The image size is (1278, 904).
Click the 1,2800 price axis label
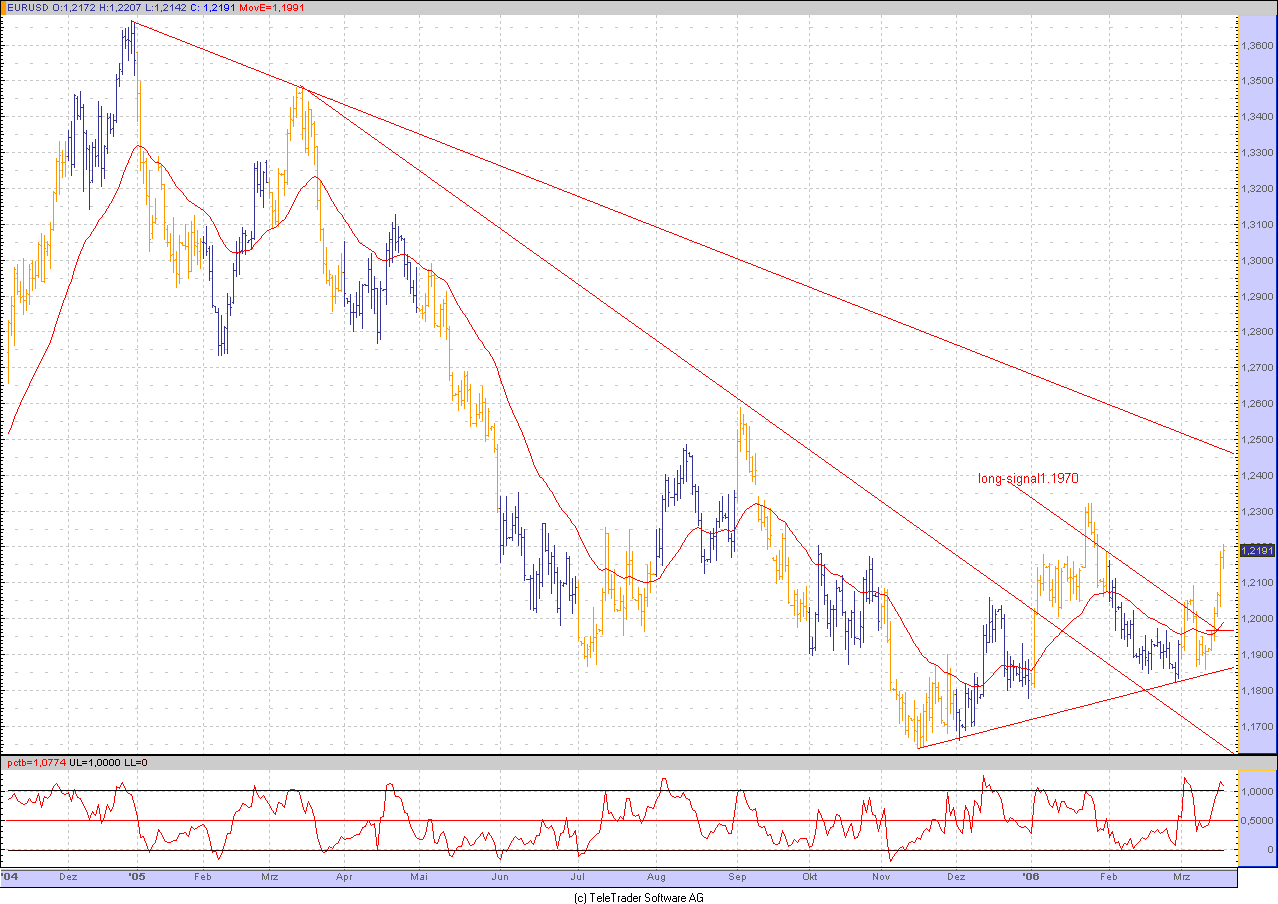pos(1257,332)
